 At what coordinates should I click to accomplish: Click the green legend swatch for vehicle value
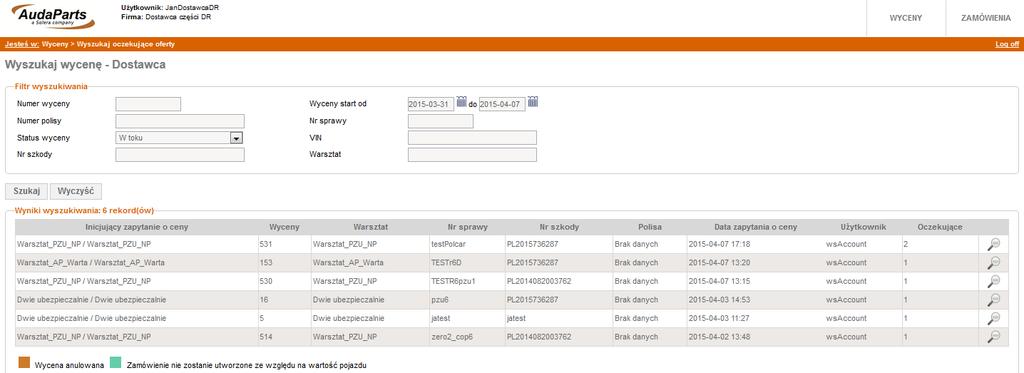tap(116, 363)
